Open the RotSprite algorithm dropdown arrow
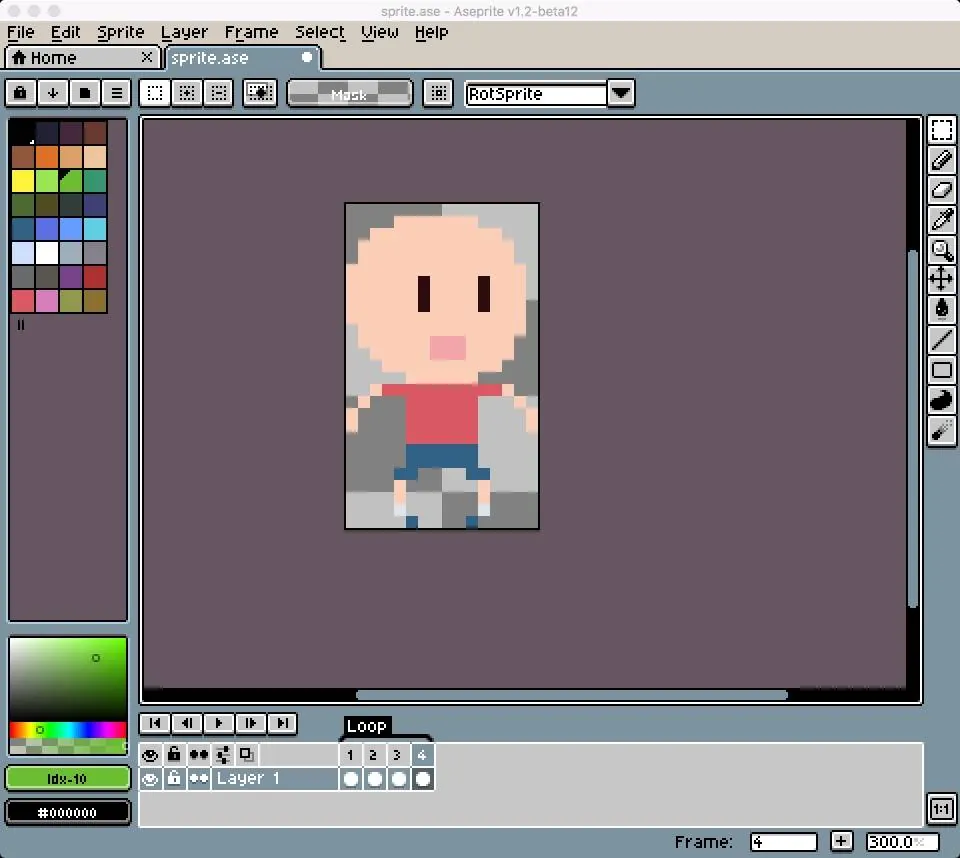960x858 pixels. pyautogui.click(x=621, y=93)
